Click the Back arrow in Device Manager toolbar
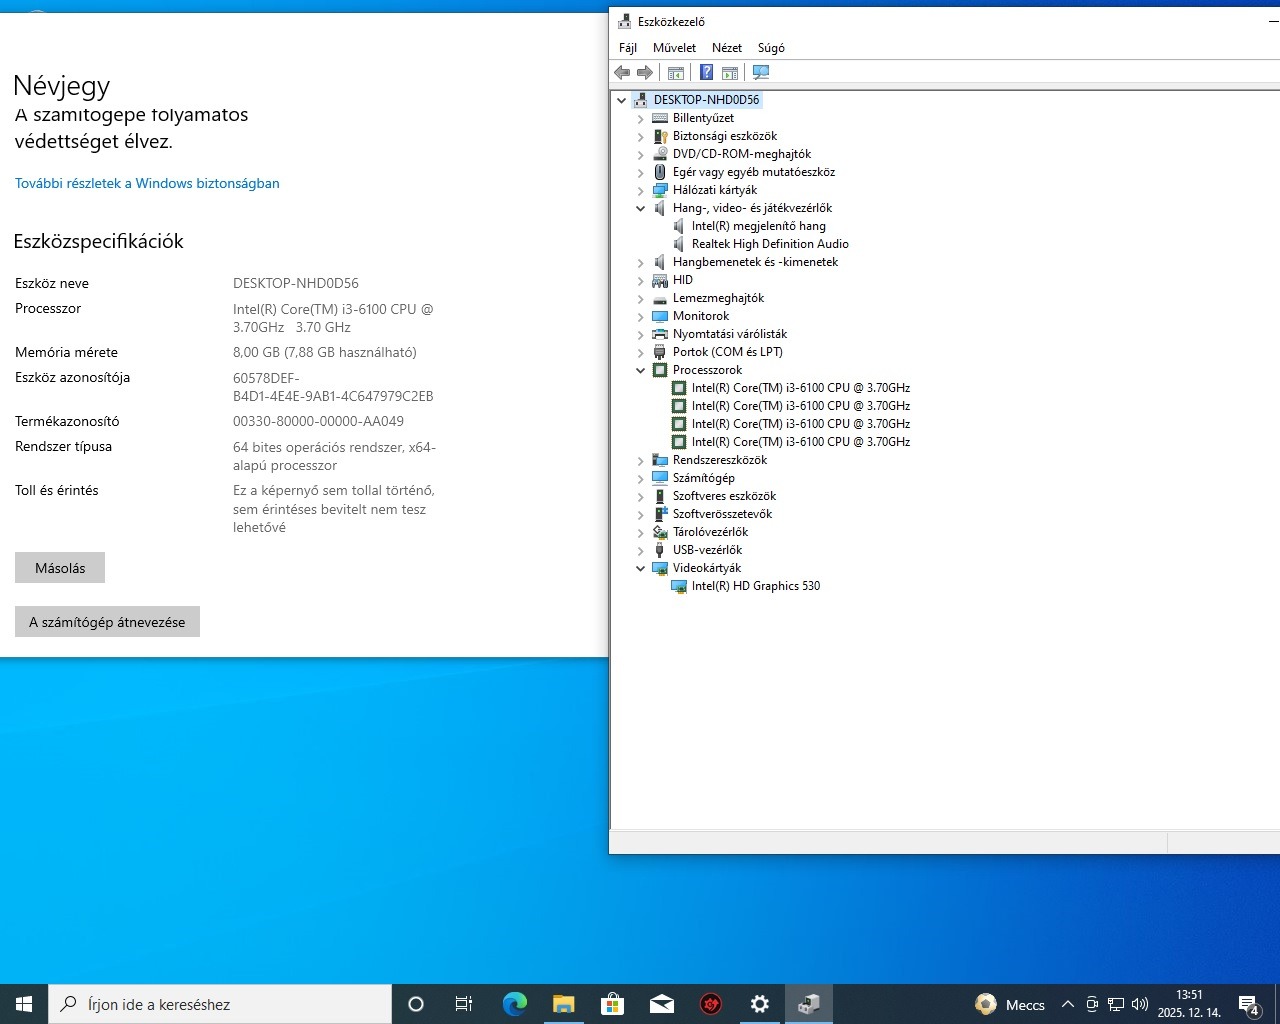 pyautogui.click(x=622, y=73)
